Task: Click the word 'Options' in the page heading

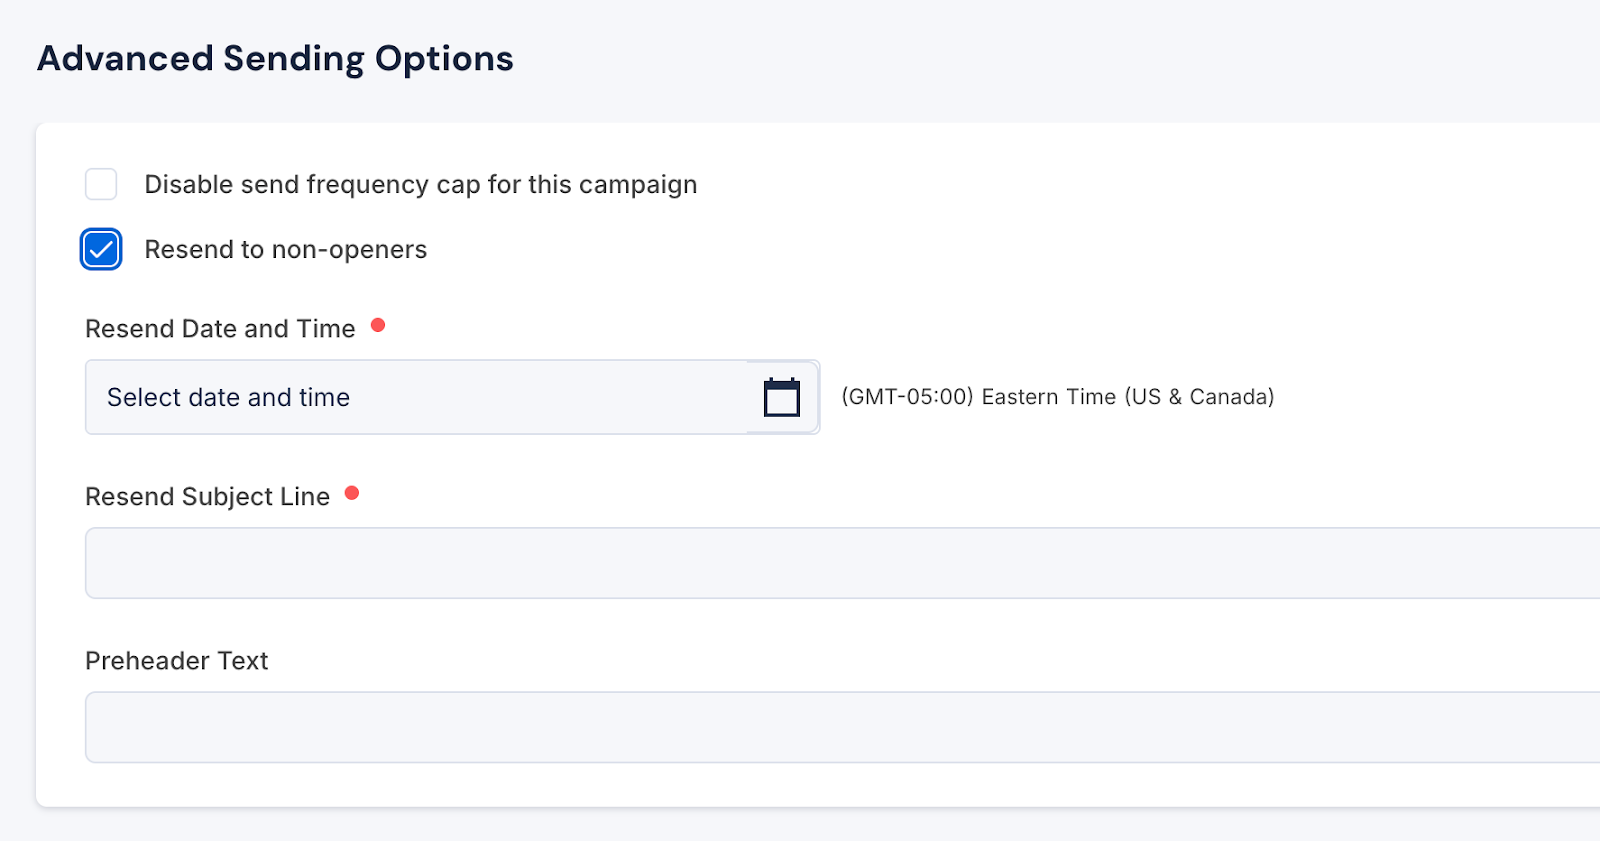Action: 444,59
